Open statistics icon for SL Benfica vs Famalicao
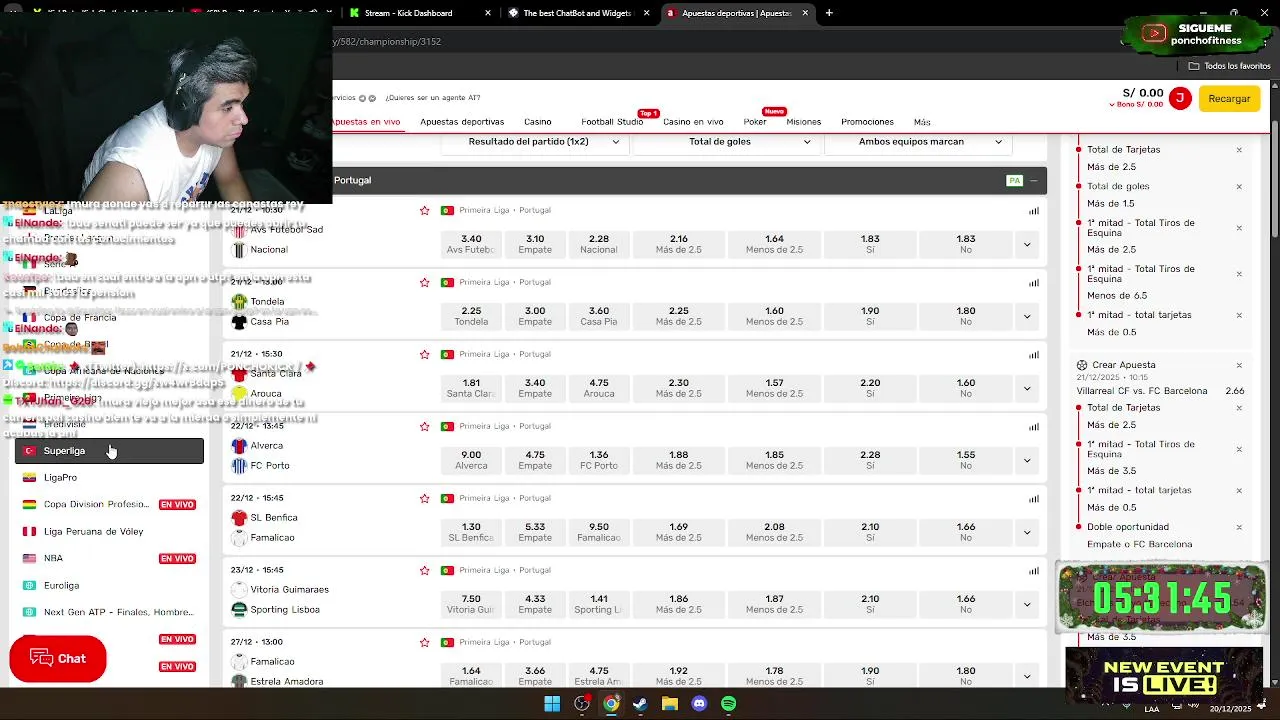This screenshot has width=1280, height=720. [x=1034, y=498]
